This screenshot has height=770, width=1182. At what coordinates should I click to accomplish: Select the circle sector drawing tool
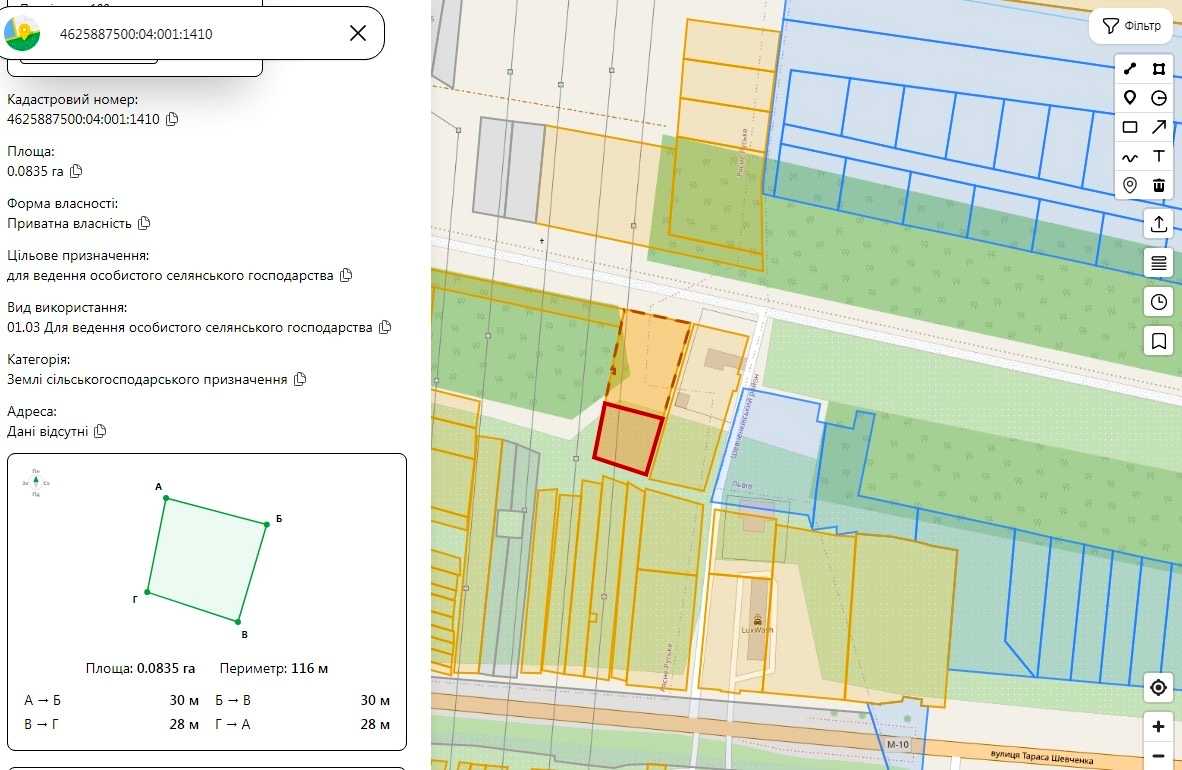(1159, 98)
